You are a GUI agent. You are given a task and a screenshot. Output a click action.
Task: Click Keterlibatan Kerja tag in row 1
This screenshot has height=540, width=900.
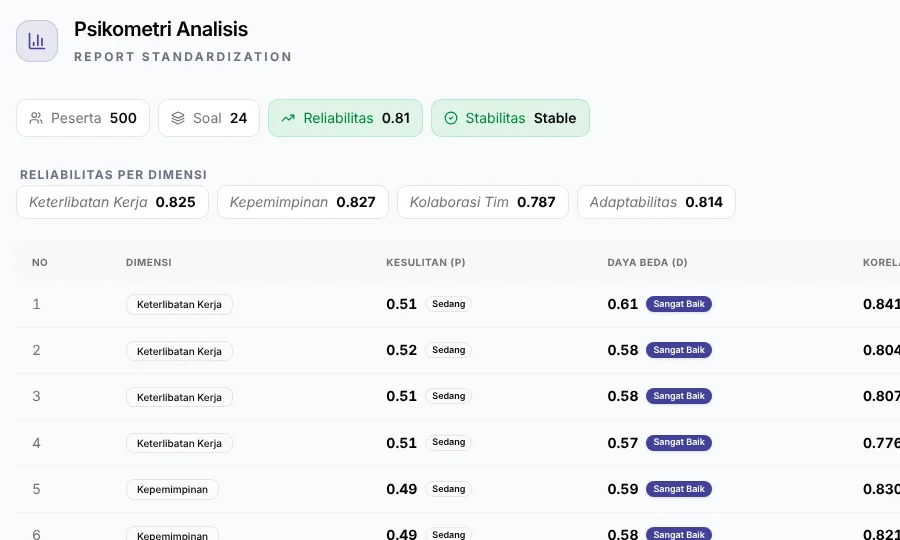click(179, 305)
